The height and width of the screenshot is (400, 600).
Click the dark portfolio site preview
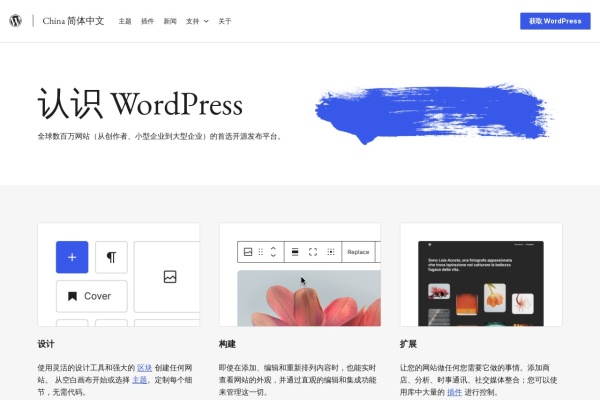pos(481,284)
